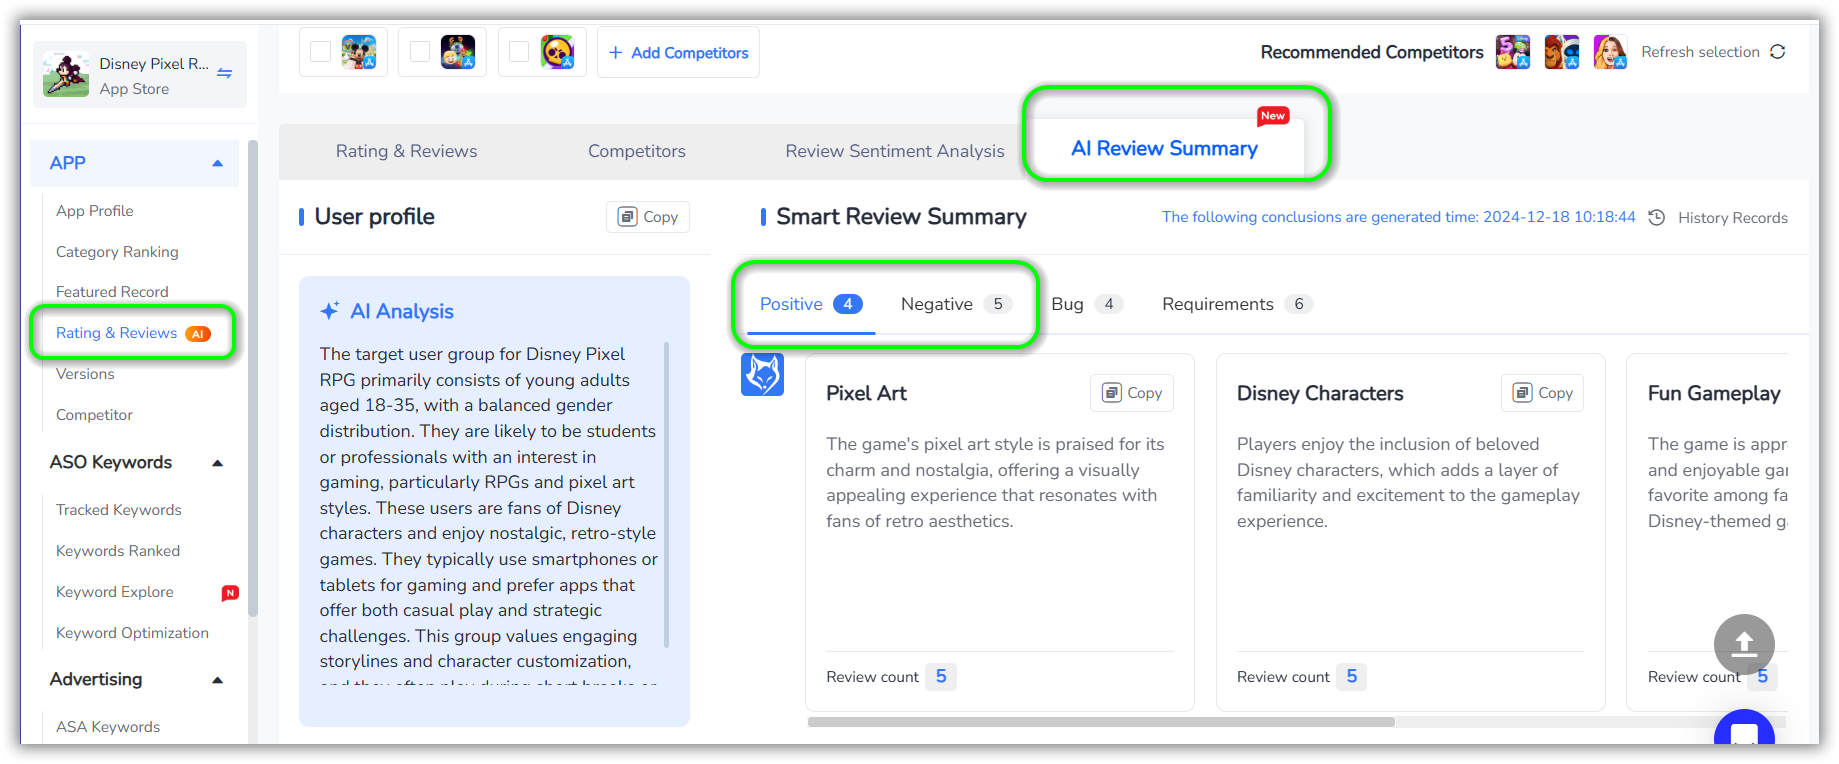Open the second competitor app icon
Screen dimensions: 1839x764
[458, 52]
